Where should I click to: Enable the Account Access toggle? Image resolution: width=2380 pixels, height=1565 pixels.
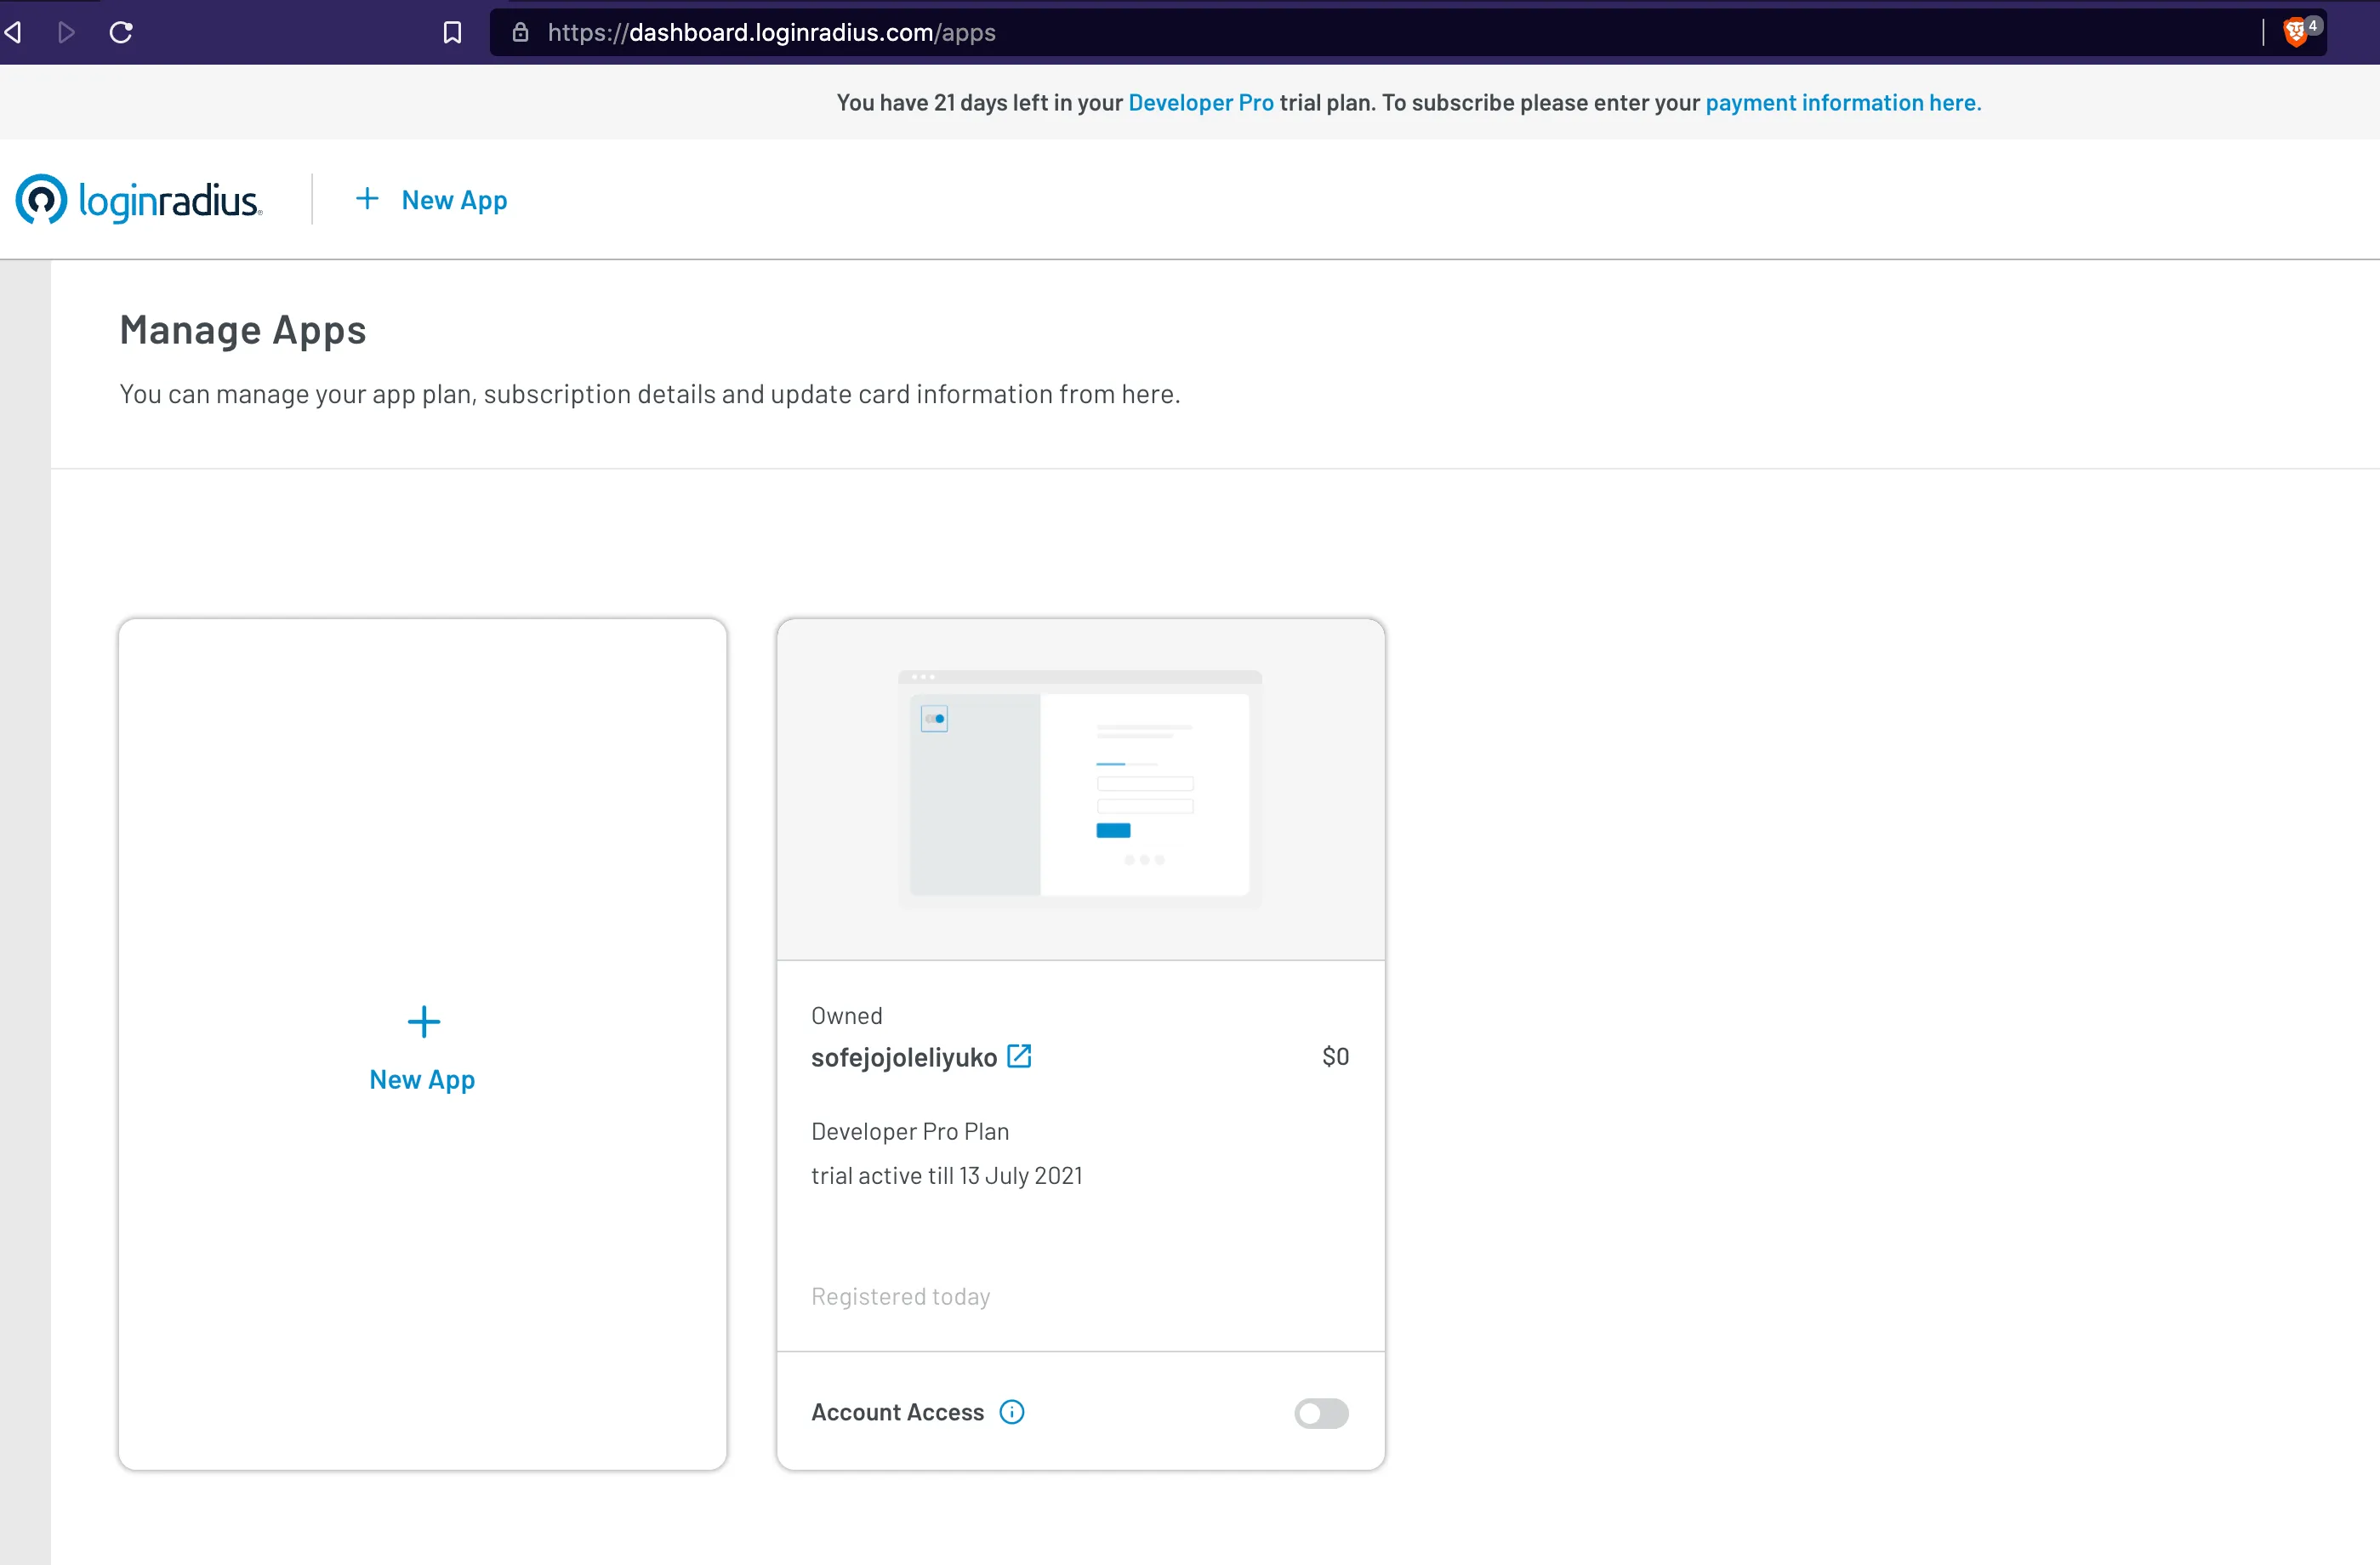pyautogui.click(x=1321, y=1413)
